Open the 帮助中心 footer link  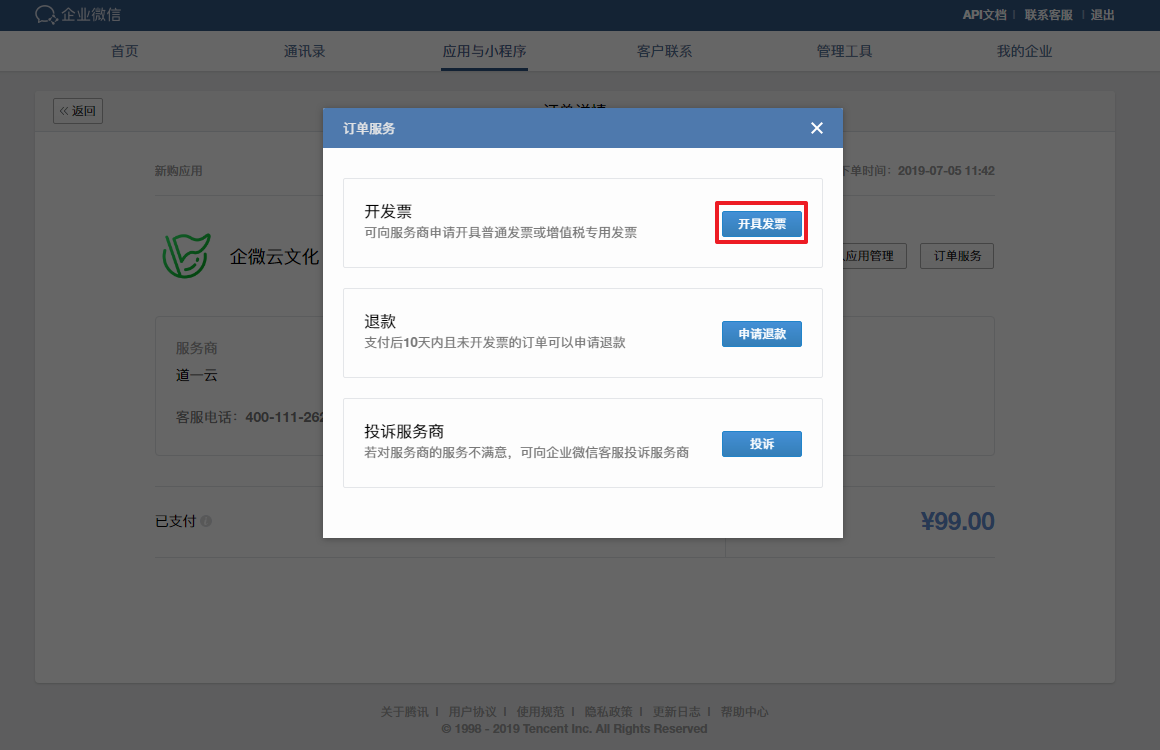point(744,712)
